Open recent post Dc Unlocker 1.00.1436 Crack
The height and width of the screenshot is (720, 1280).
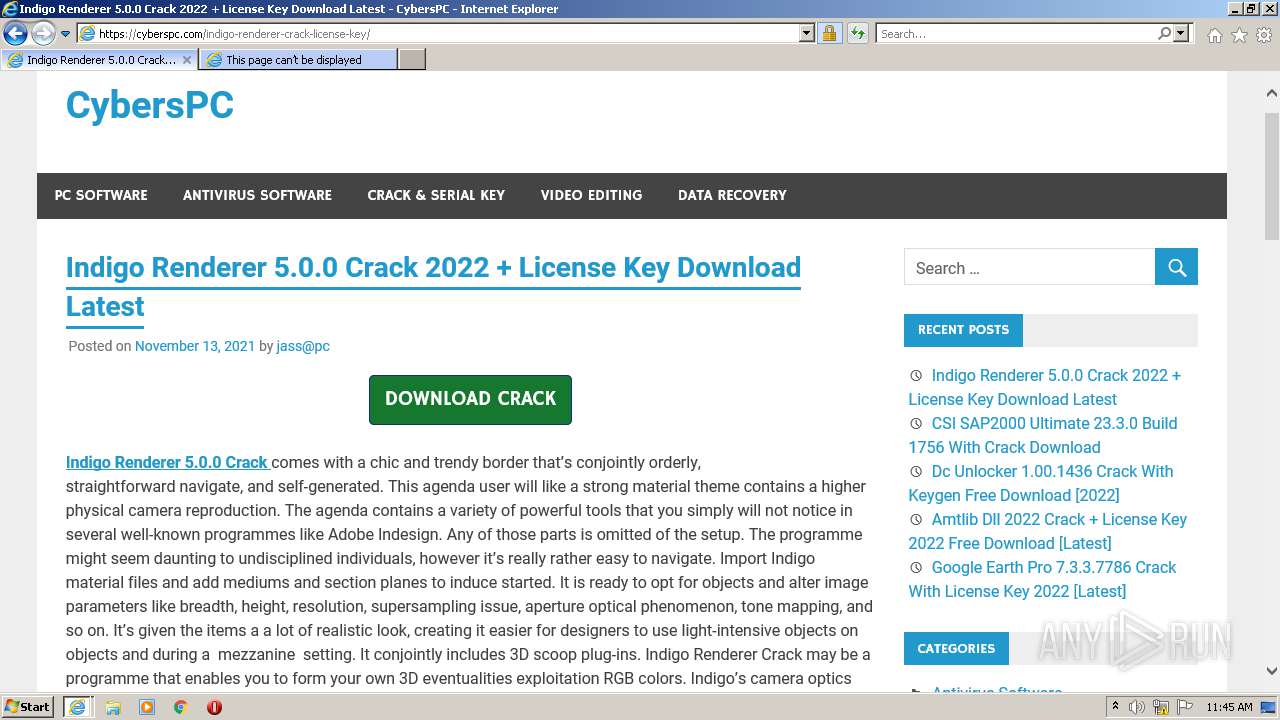pos(1041,483)
